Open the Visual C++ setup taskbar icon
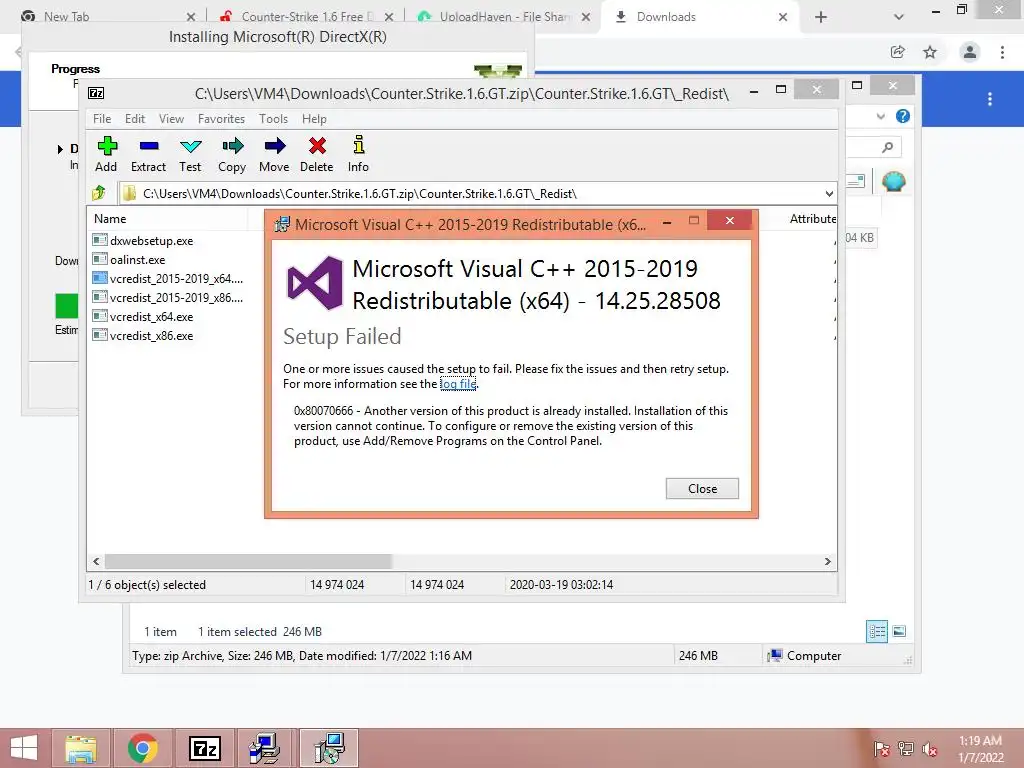The height and width of the screenshot is (768, 1024). pyautogui.click(x=328, y=748)
